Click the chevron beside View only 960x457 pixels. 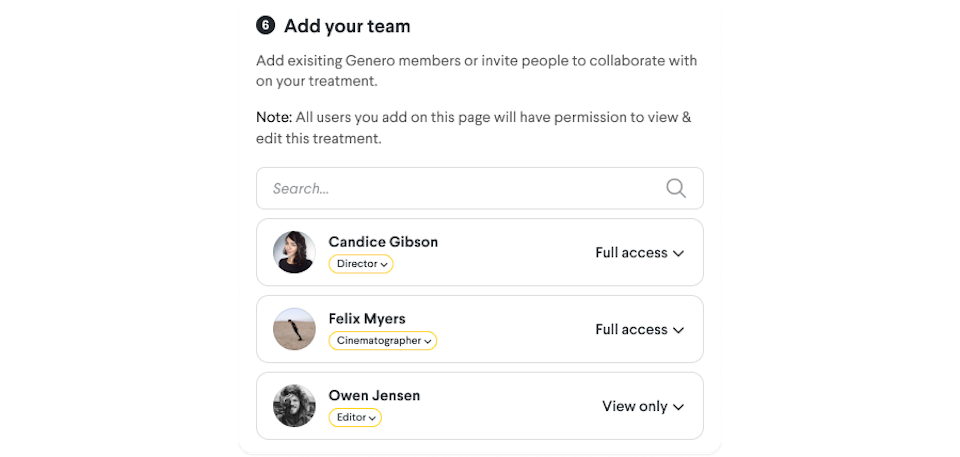(679, 407)
